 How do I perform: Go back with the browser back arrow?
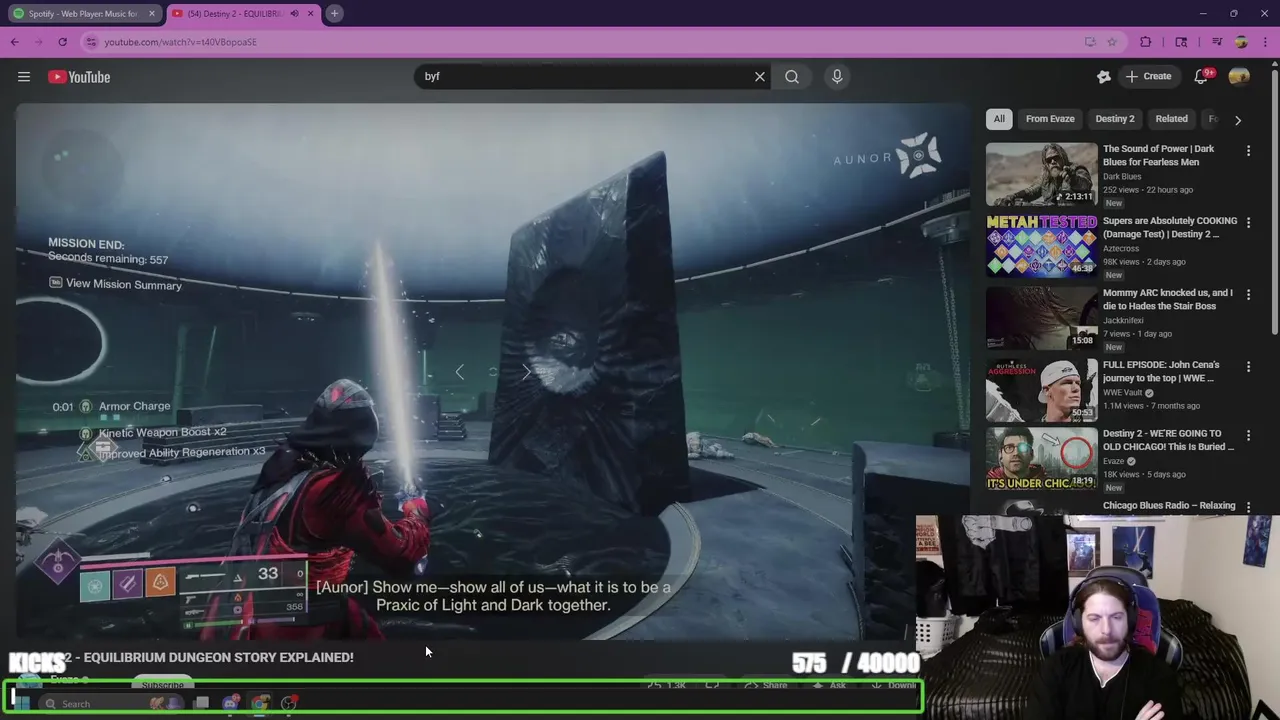15,42
